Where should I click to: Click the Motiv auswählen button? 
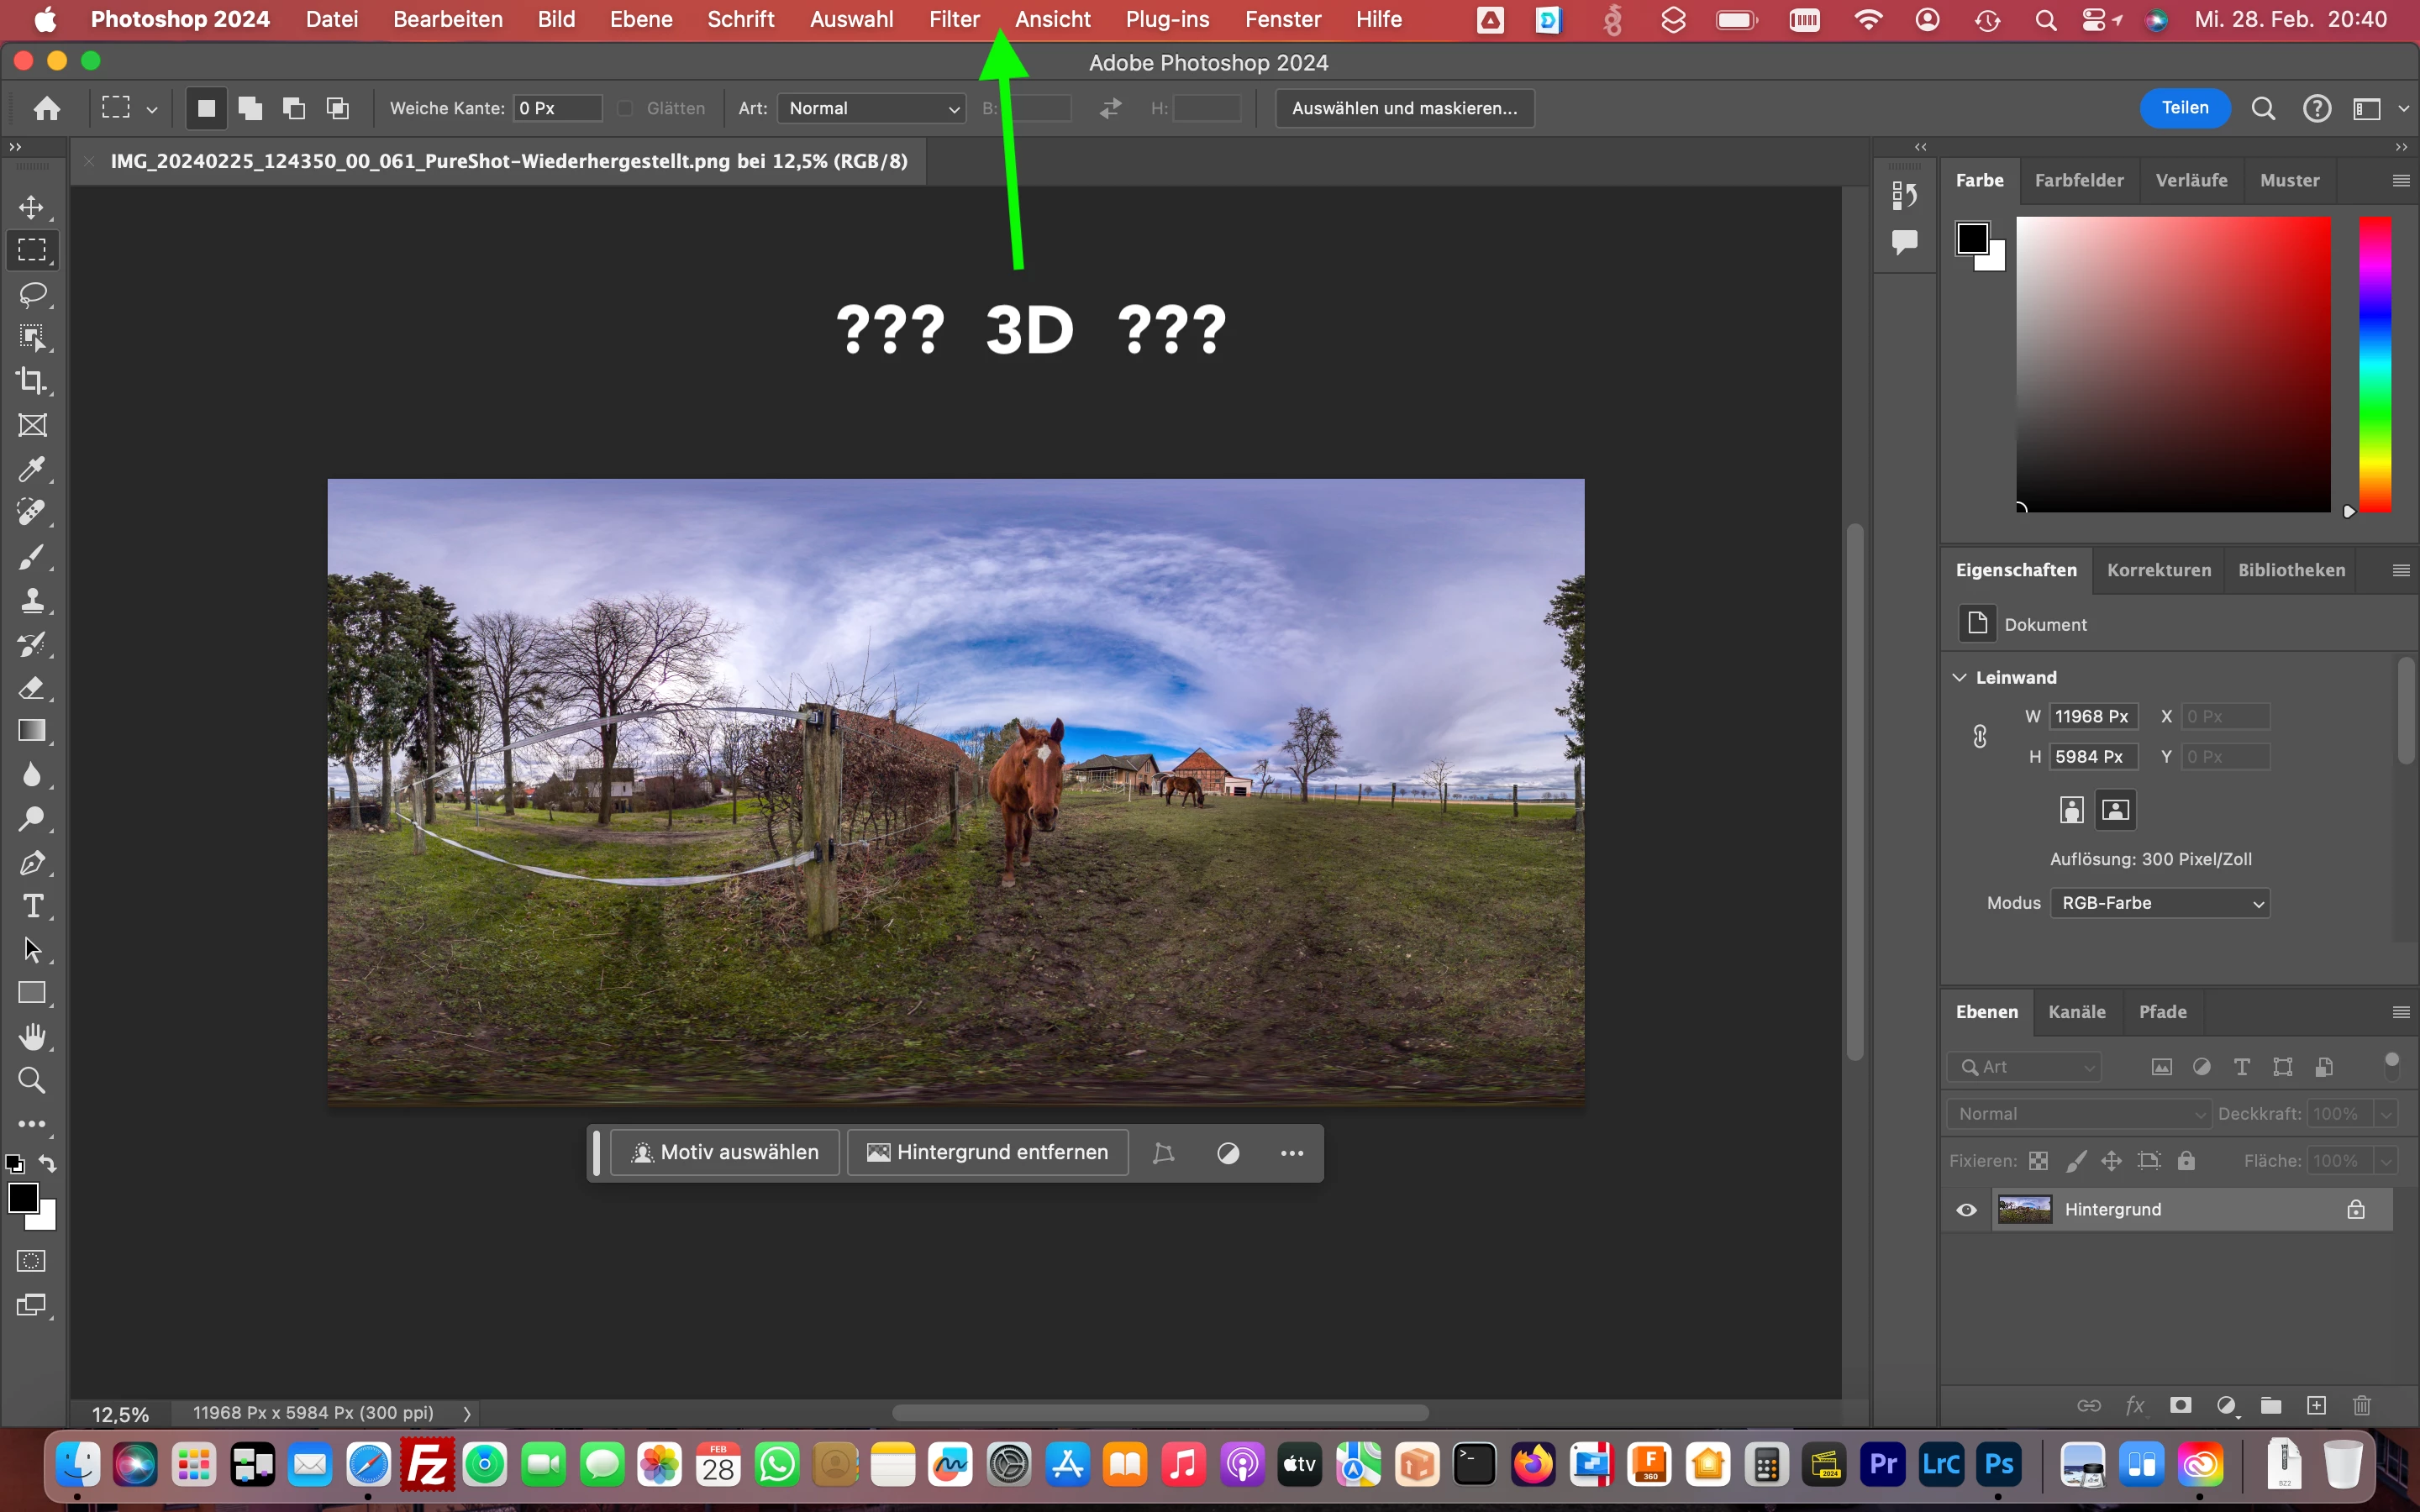[x=725, y=1153]
